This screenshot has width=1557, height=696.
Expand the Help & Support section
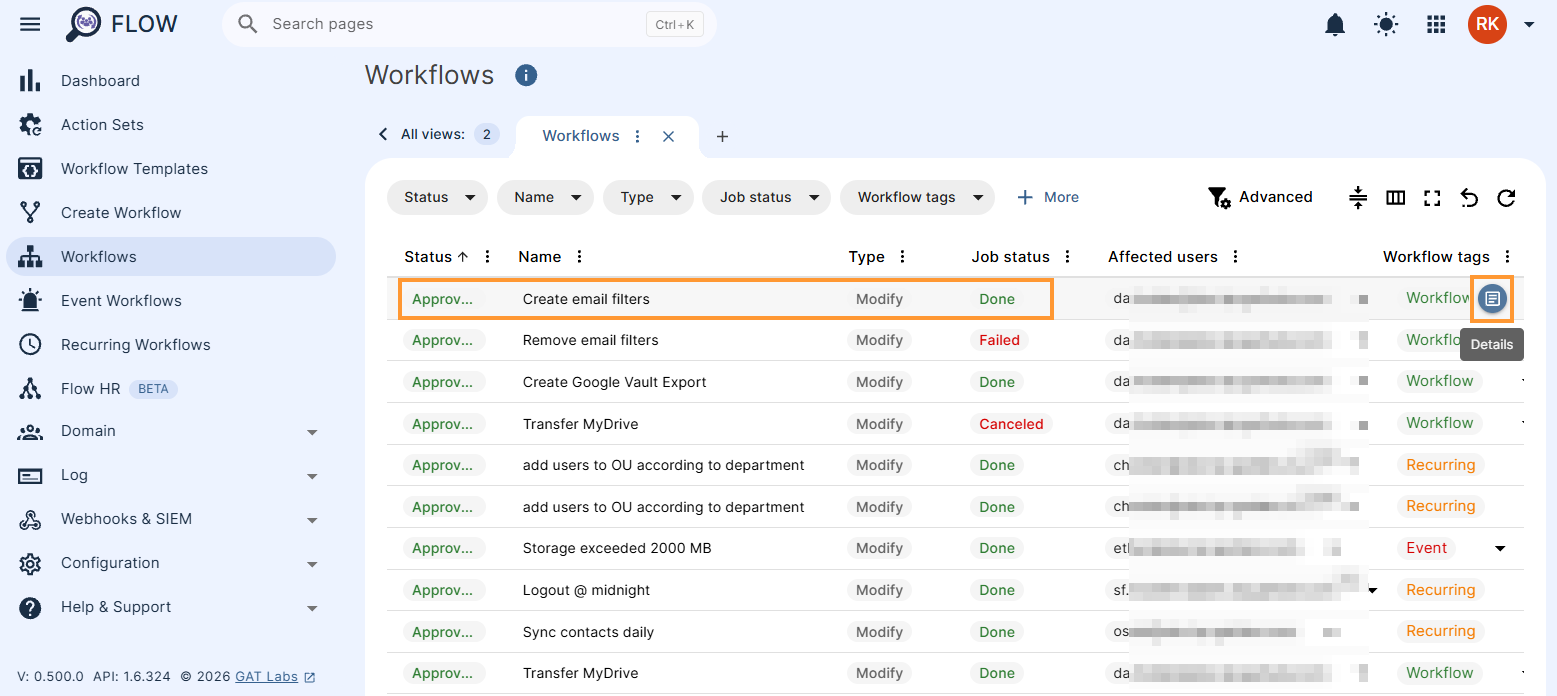point(312,608)
